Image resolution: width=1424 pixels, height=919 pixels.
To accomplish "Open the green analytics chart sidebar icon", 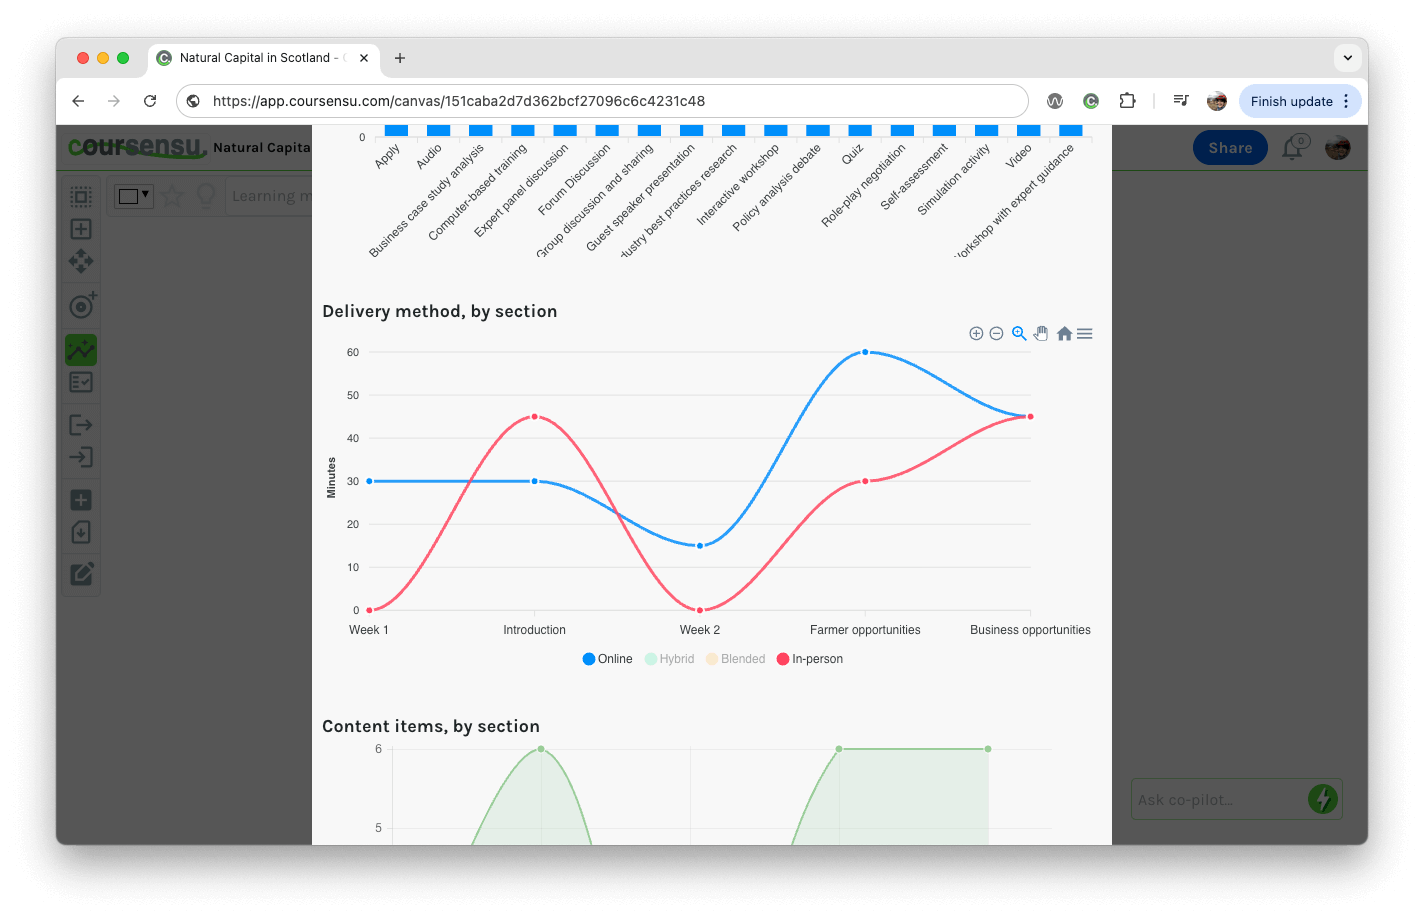I will coord(81,349).
